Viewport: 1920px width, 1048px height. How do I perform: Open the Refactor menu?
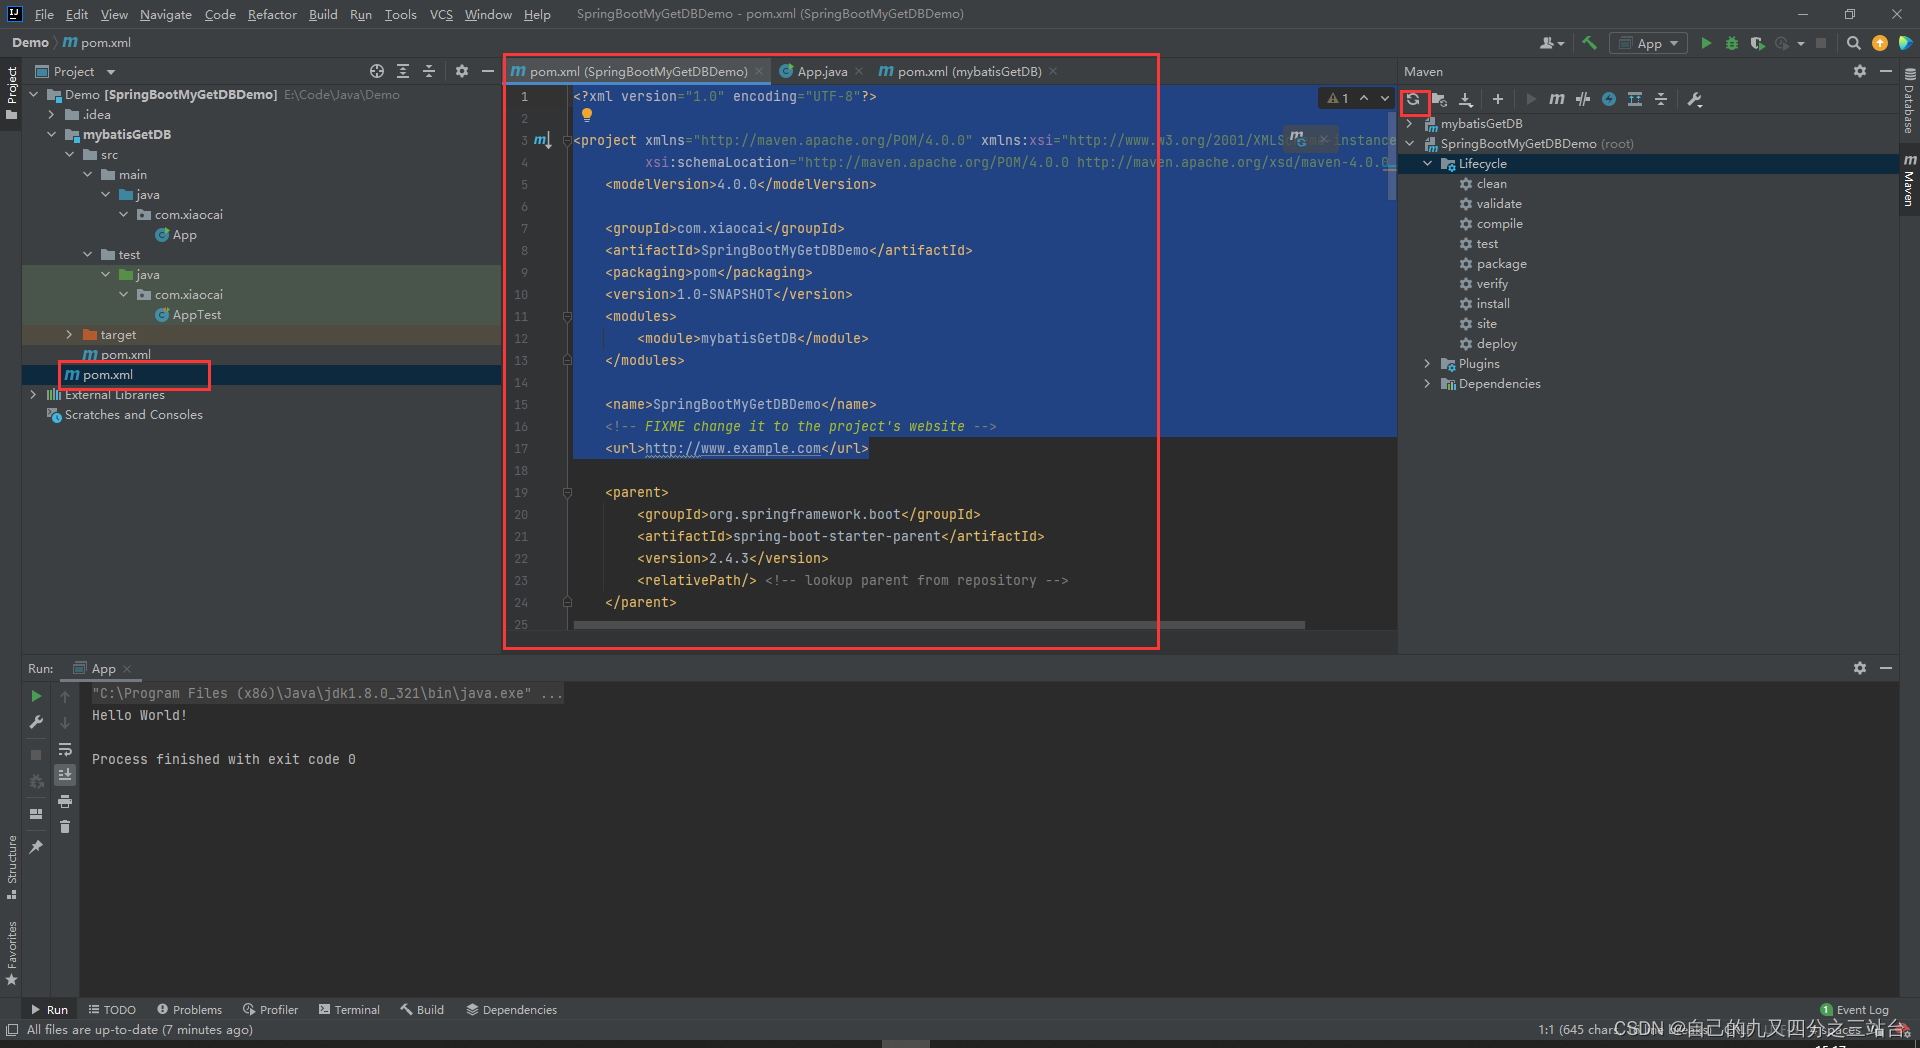pos(272,14)
